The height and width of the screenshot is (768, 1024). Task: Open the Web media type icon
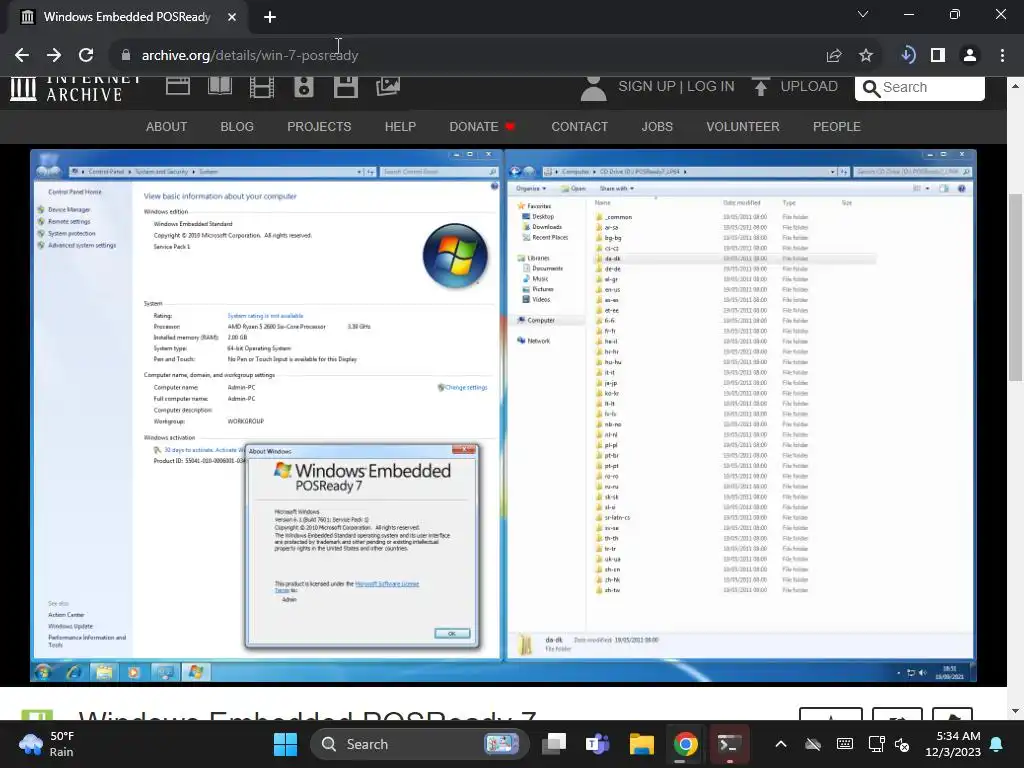coord(178,86)
